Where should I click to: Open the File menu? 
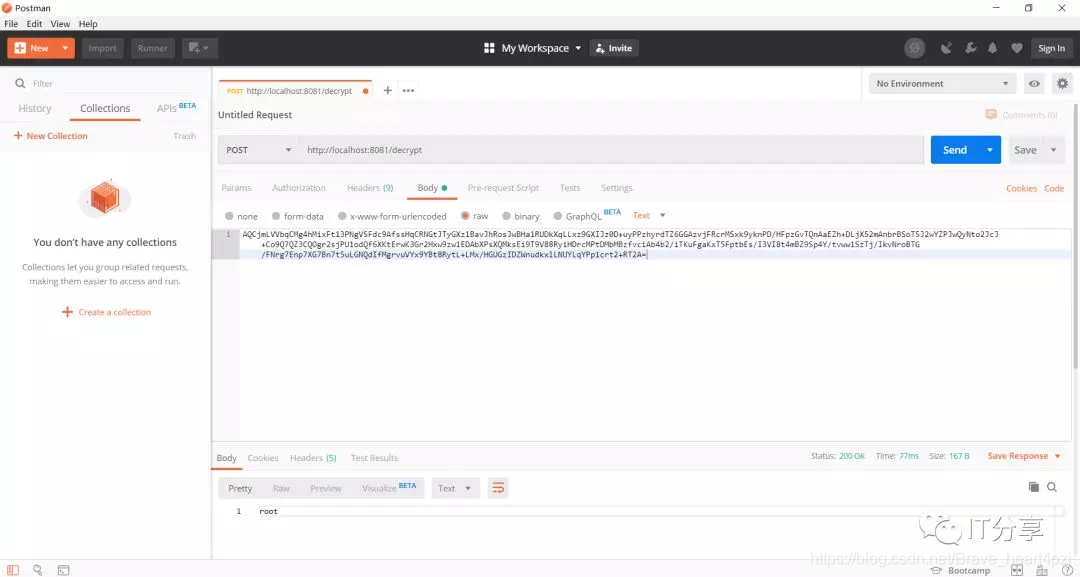tap(11, 23)
